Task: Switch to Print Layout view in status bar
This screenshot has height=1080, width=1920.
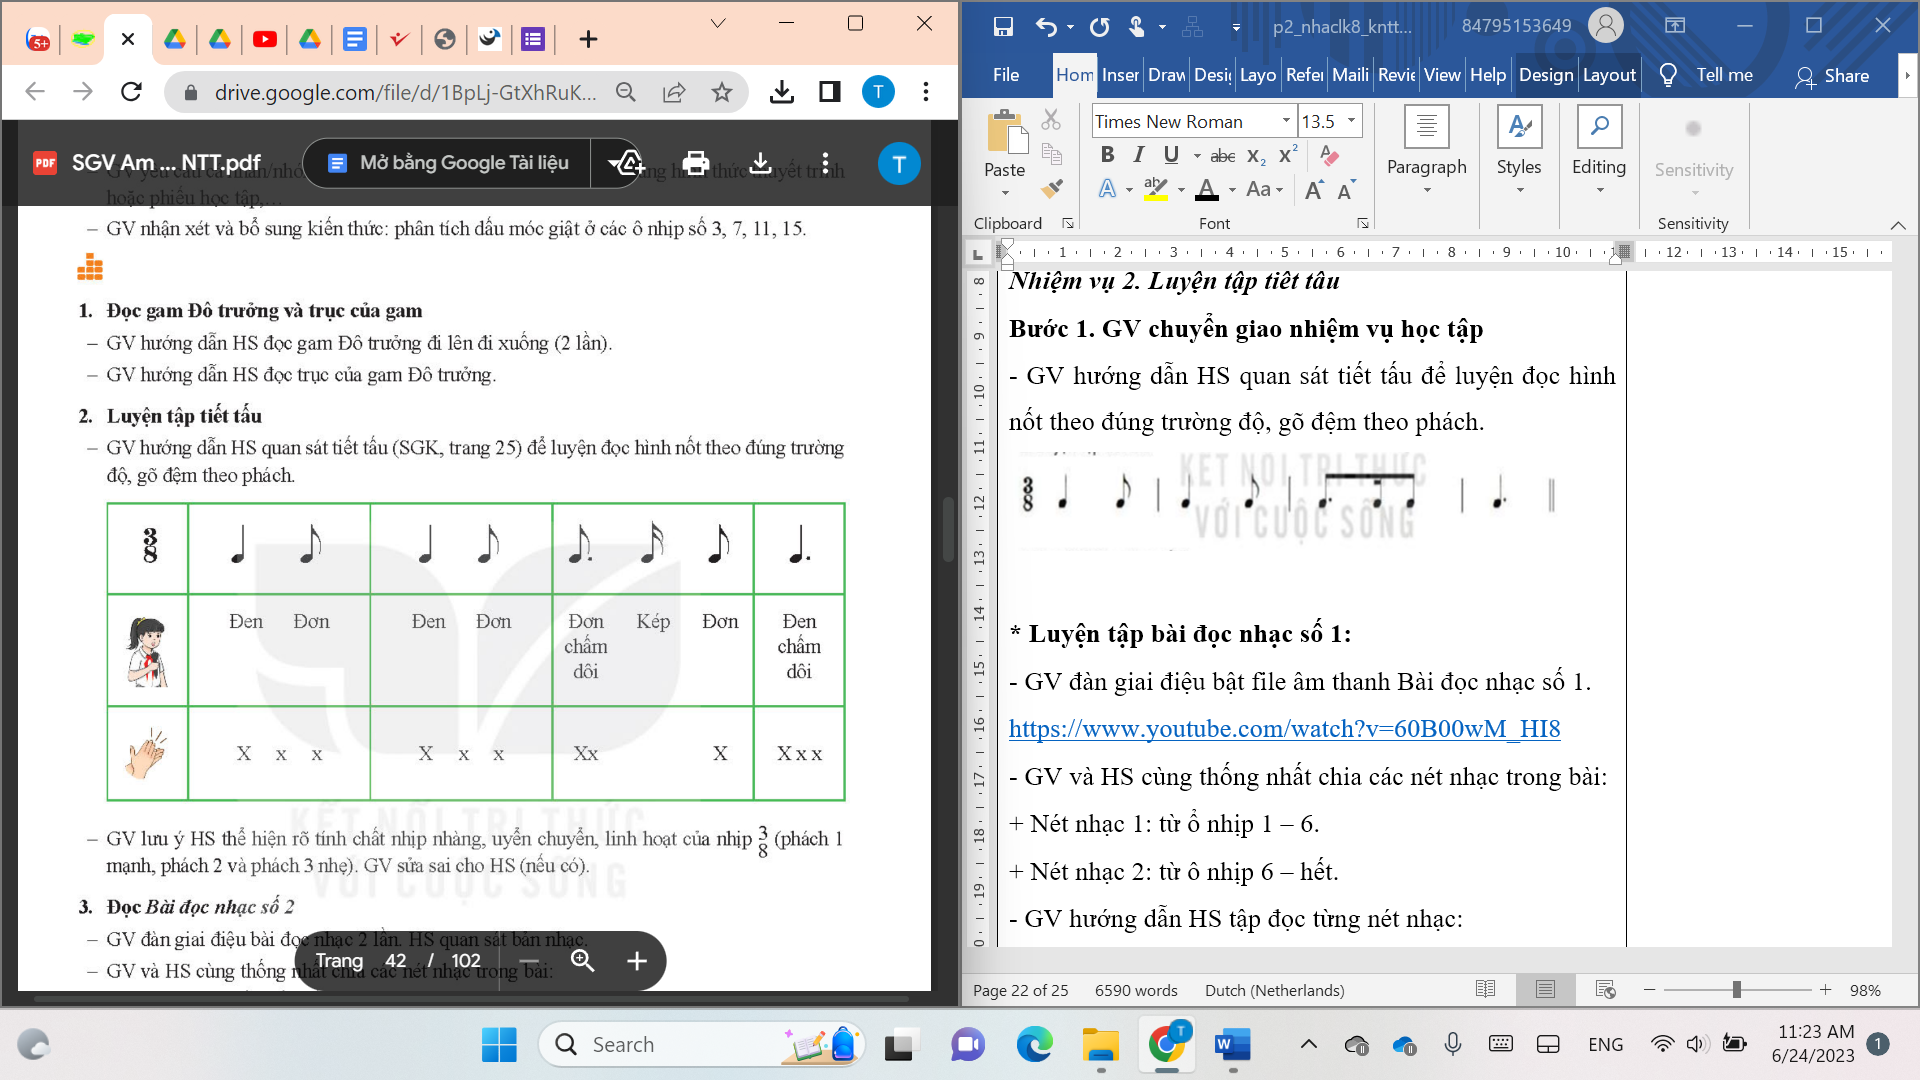Action: click(1545, 989)
